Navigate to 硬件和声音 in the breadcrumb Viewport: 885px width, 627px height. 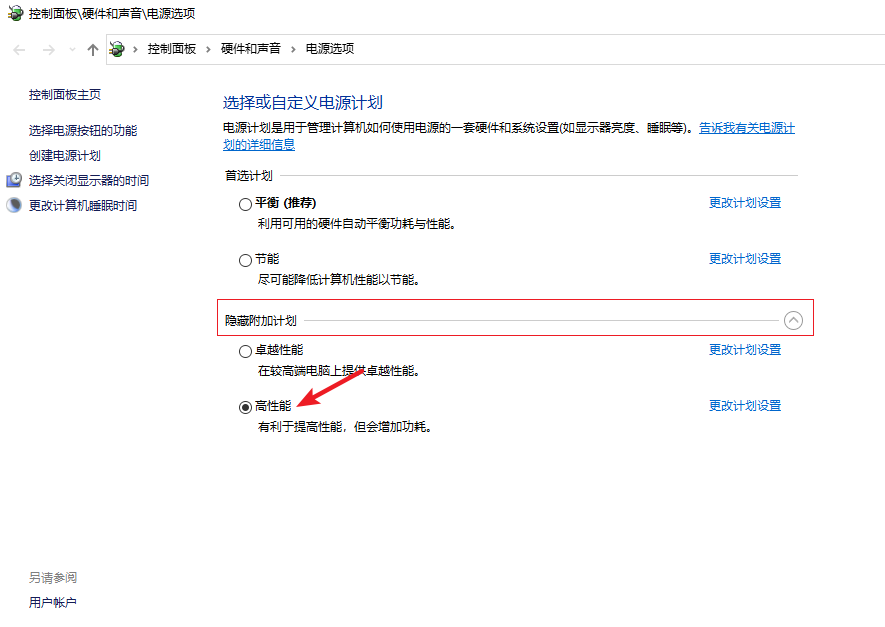tap(251, 49)
